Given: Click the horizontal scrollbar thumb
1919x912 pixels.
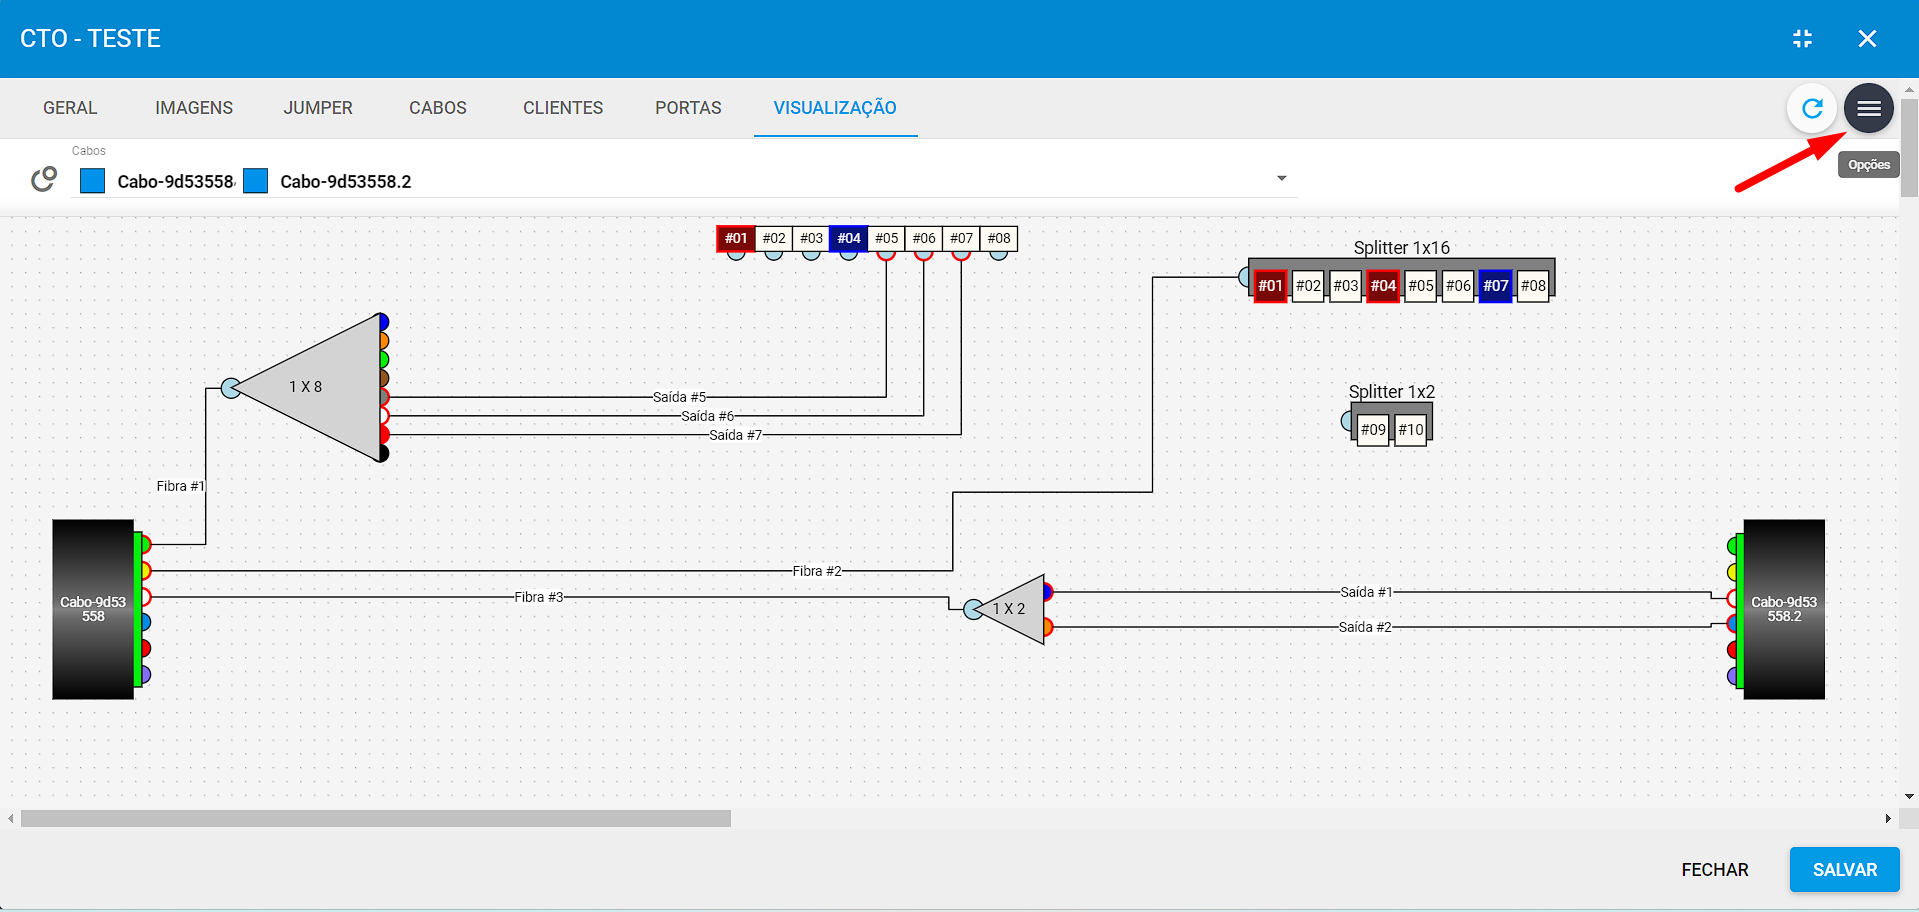Looking at the screenshot, I should pos(376,818).
